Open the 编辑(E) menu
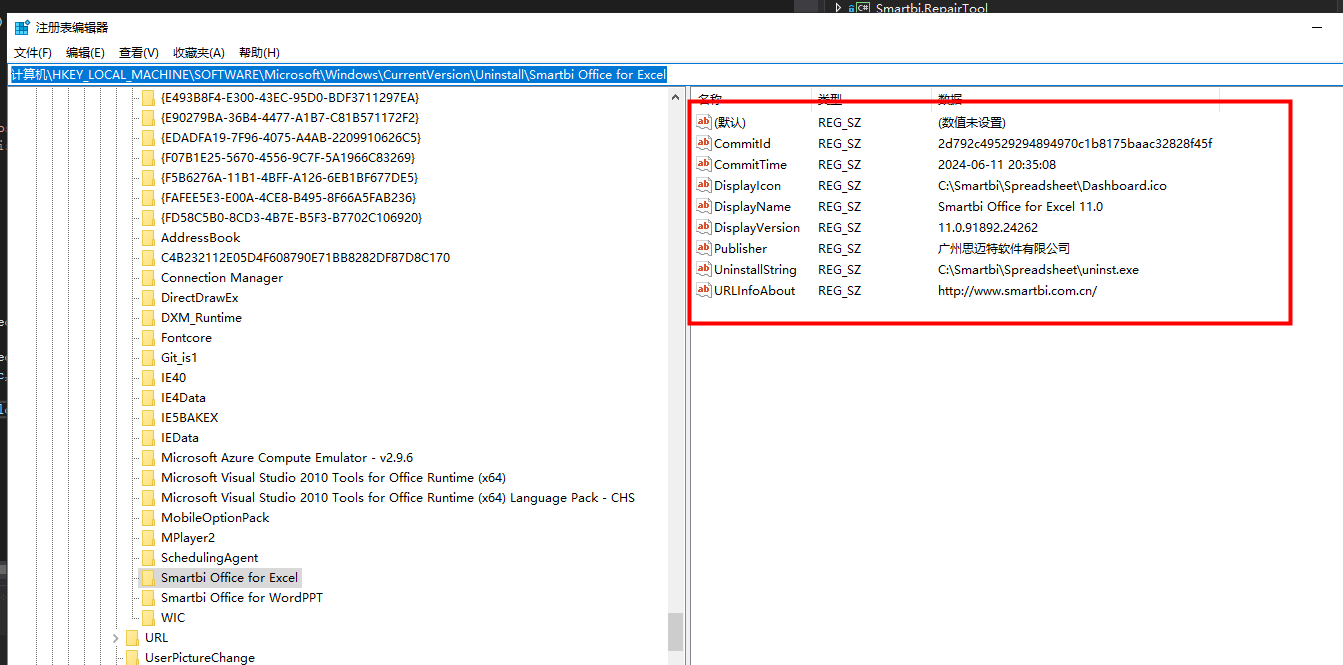This screenshot has height=665, width=1343. [x=85, y=53]
